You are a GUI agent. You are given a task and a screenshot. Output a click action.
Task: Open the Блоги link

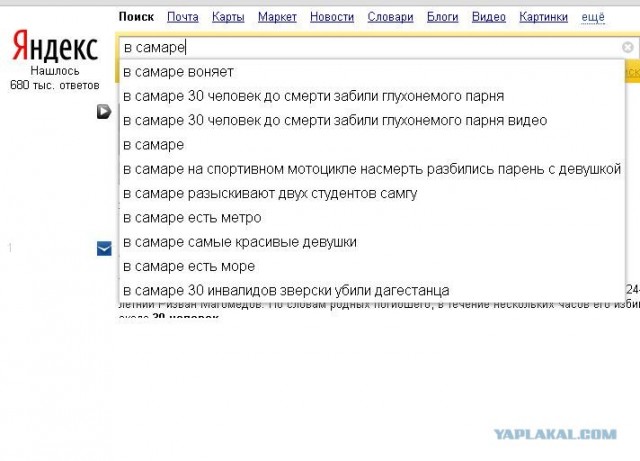point(442,17)
